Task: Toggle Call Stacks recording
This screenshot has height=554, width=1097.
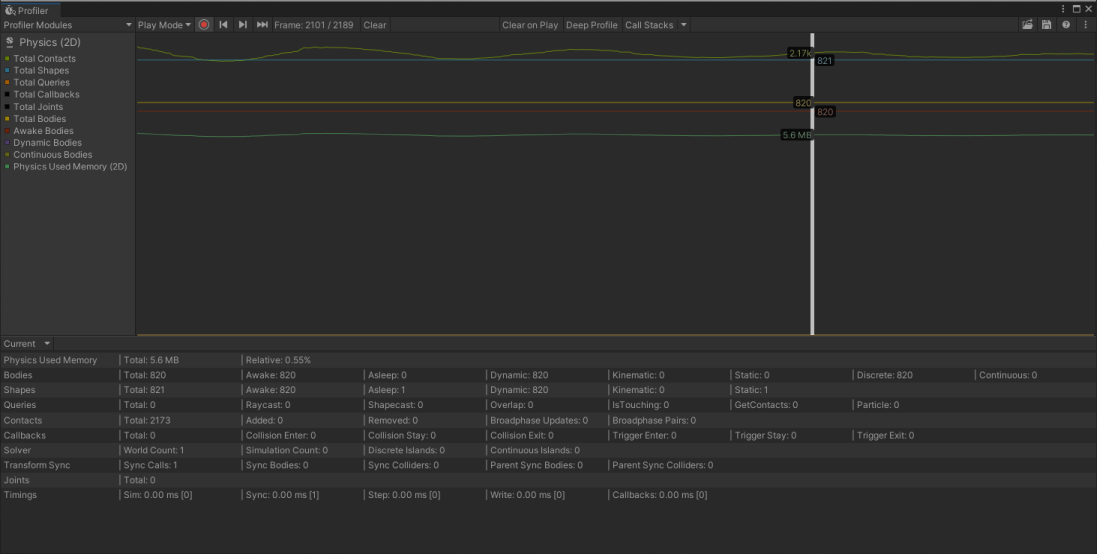Action: click(x=649, y=25)
